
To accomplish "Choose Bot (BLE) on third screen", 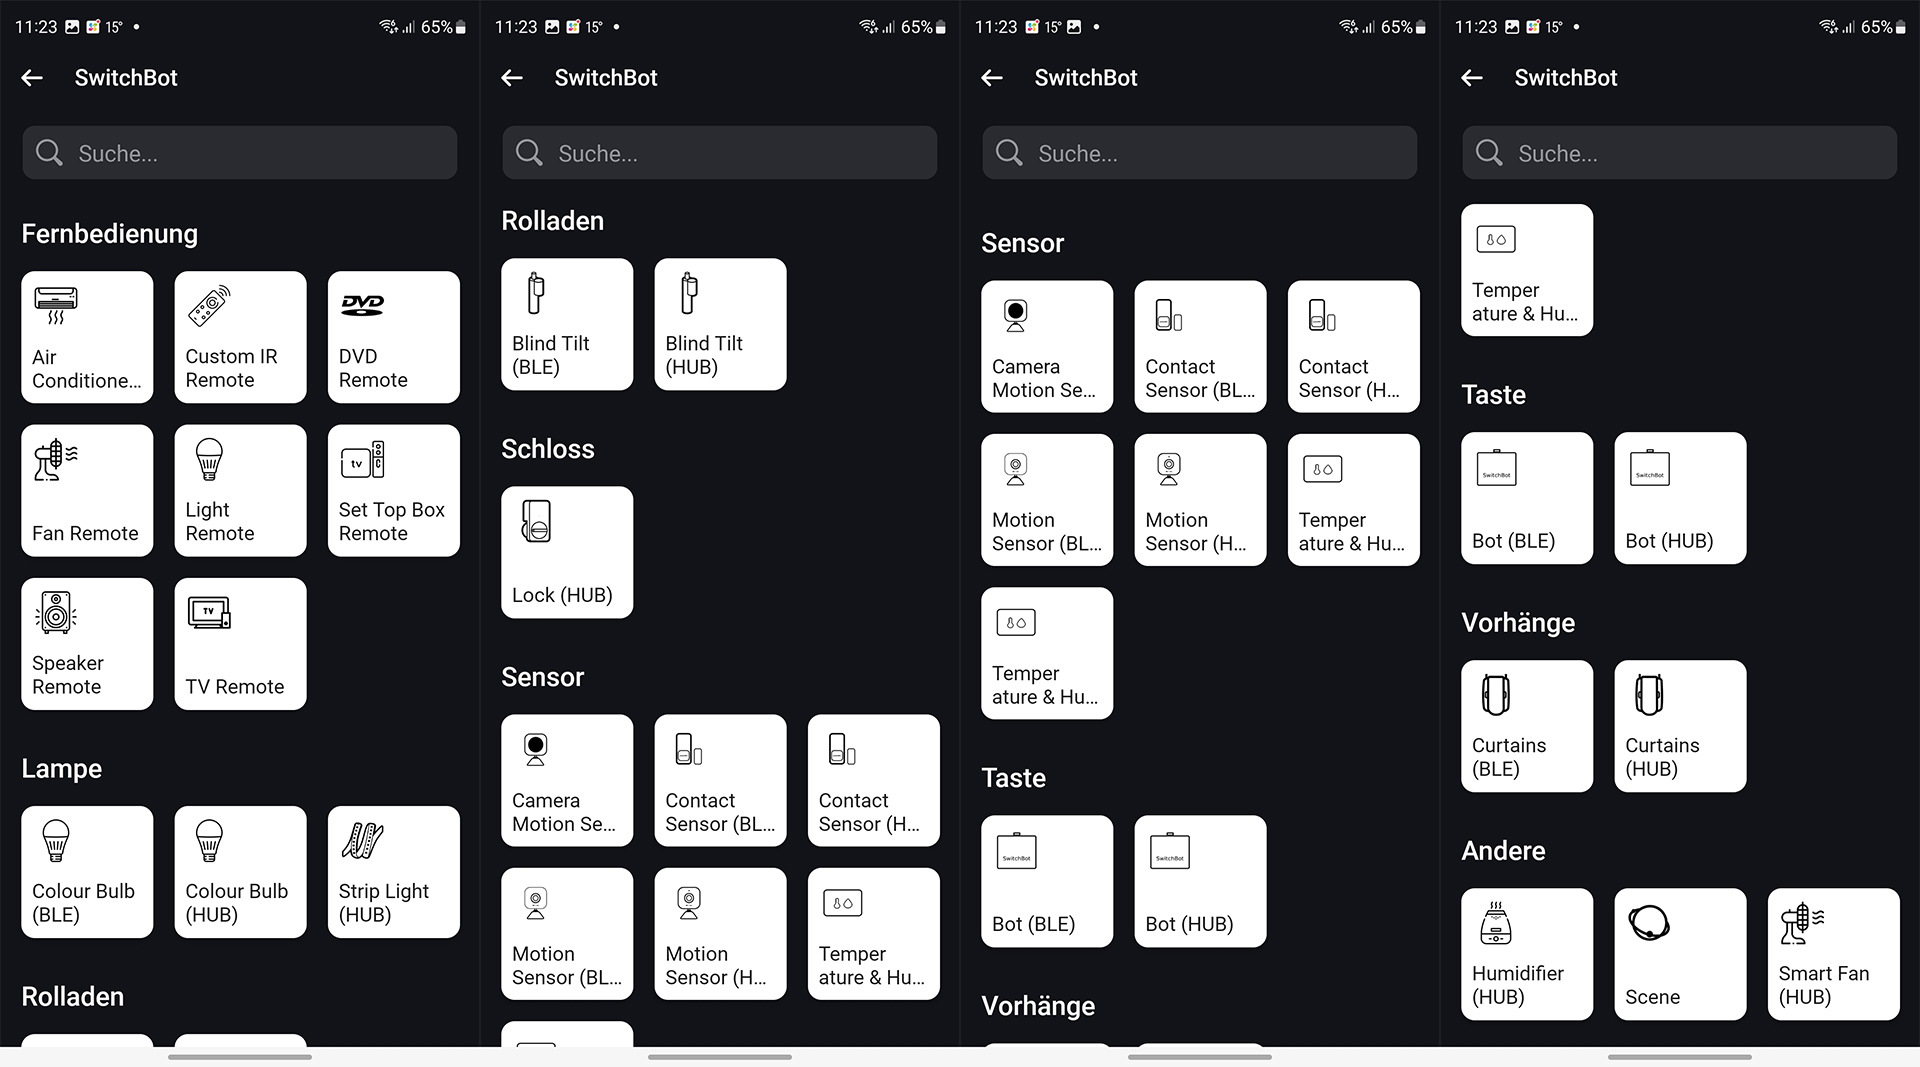I will coord(1047,881).
